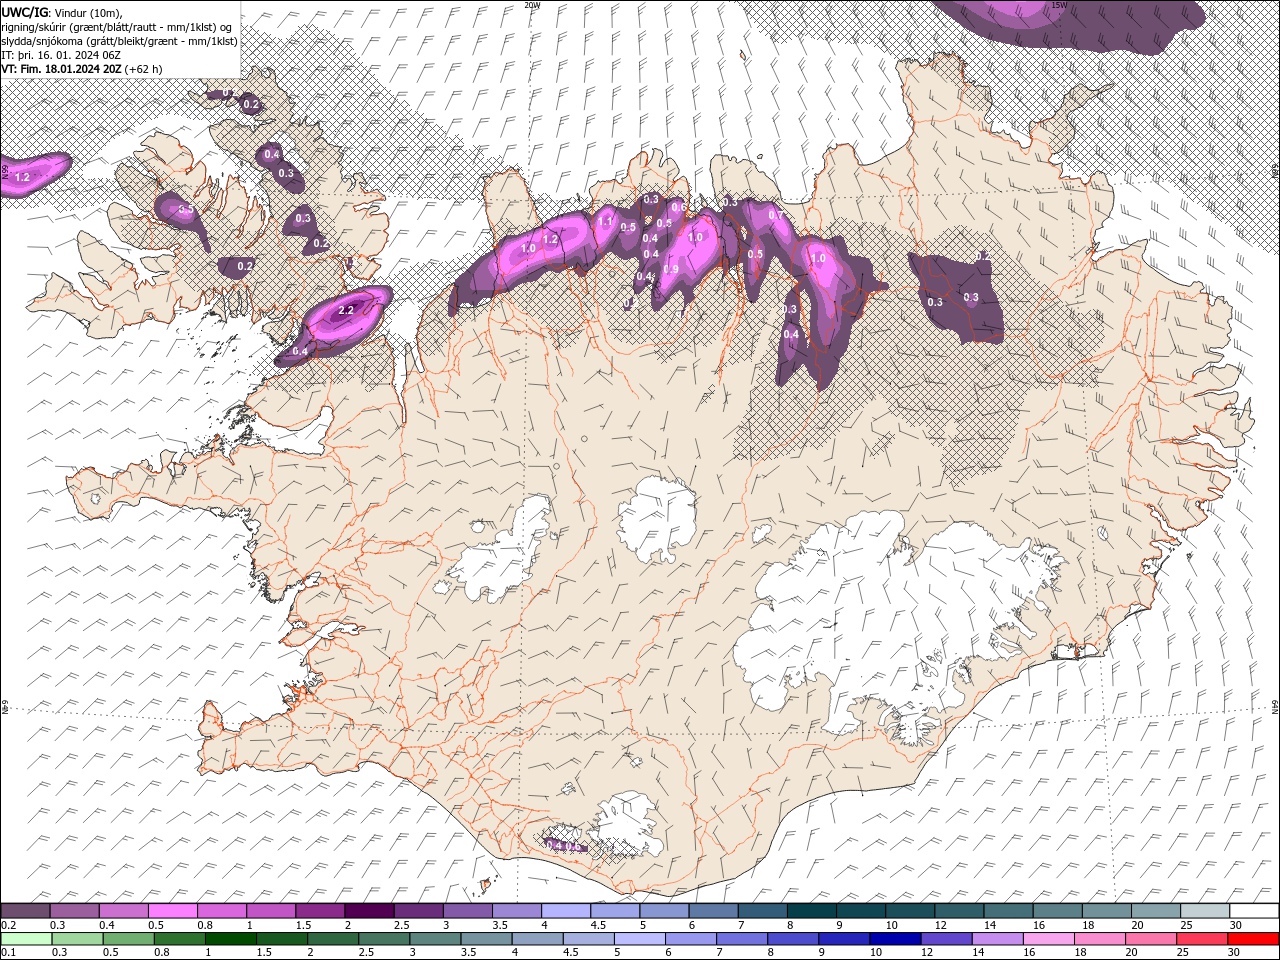Select light gray upper swatch between 25 and 30
The width and height of the screenshot is (1280, 960).
click(1204, 911)
